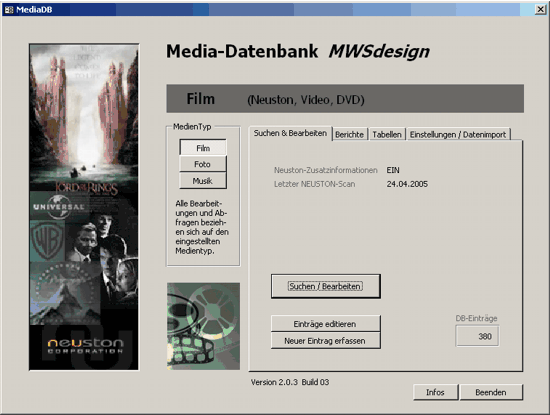
Task: Switch media type to Musik
Action: 203,181
